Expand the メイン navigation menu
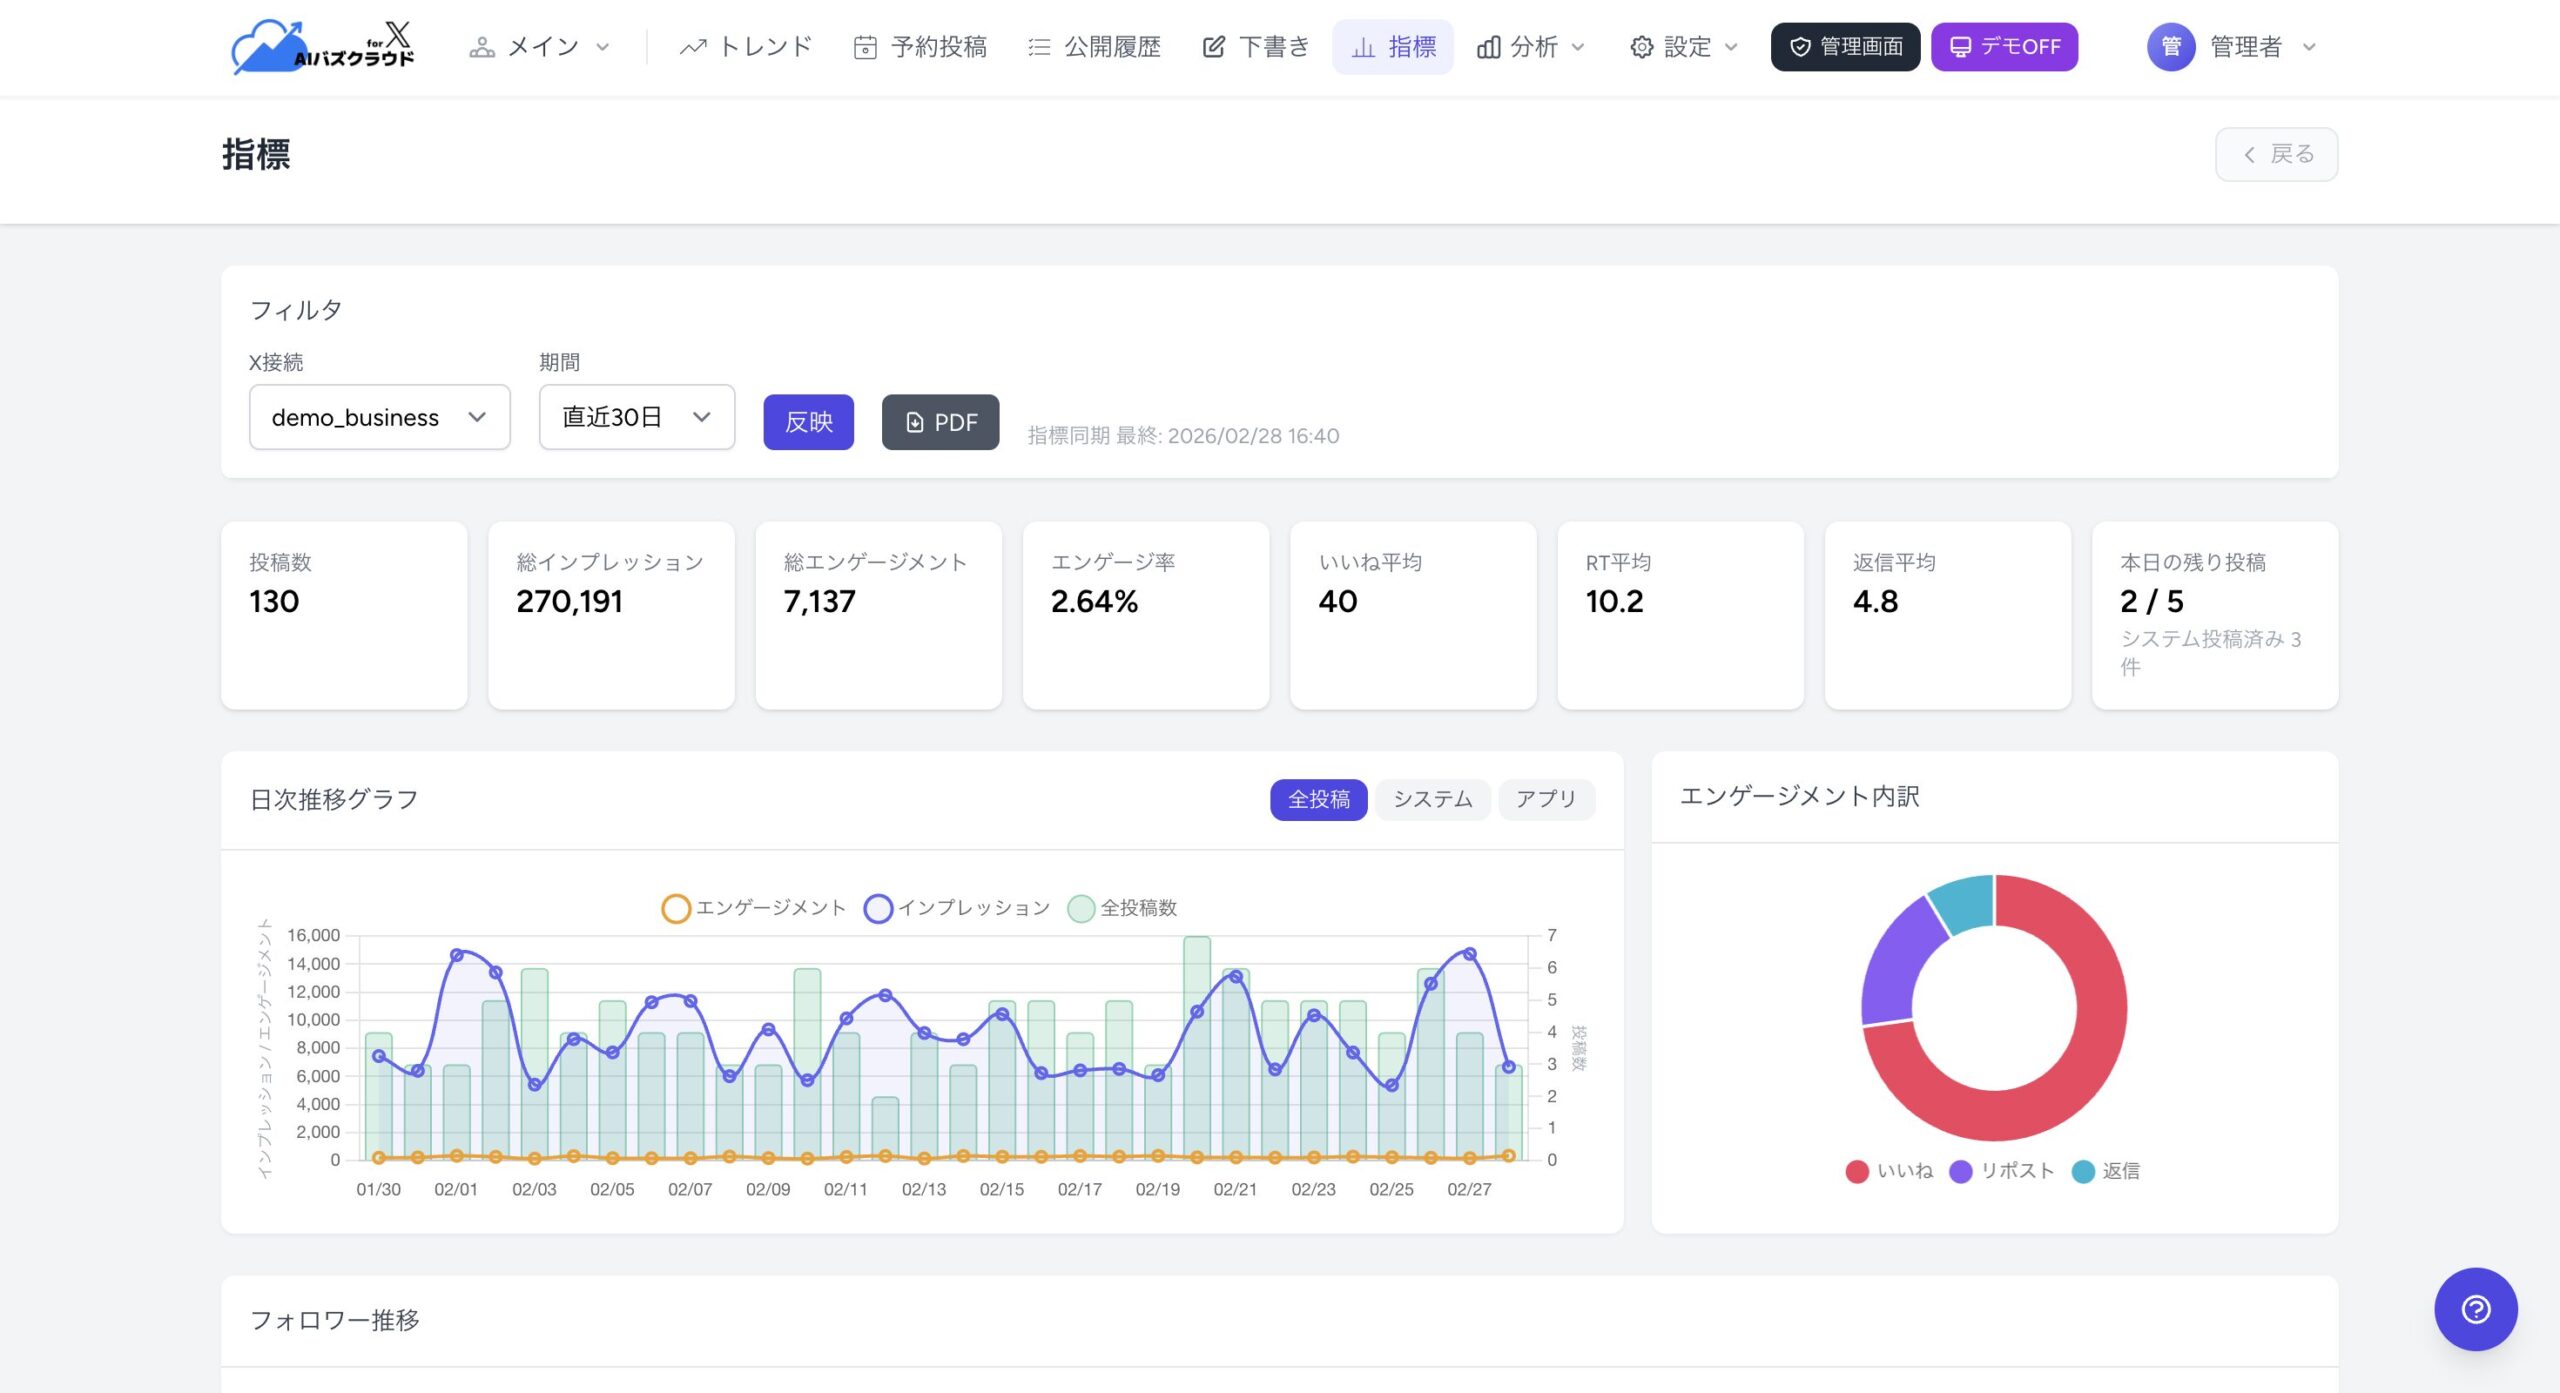Screen dimensions: 2560x1393 pos(541,47)
